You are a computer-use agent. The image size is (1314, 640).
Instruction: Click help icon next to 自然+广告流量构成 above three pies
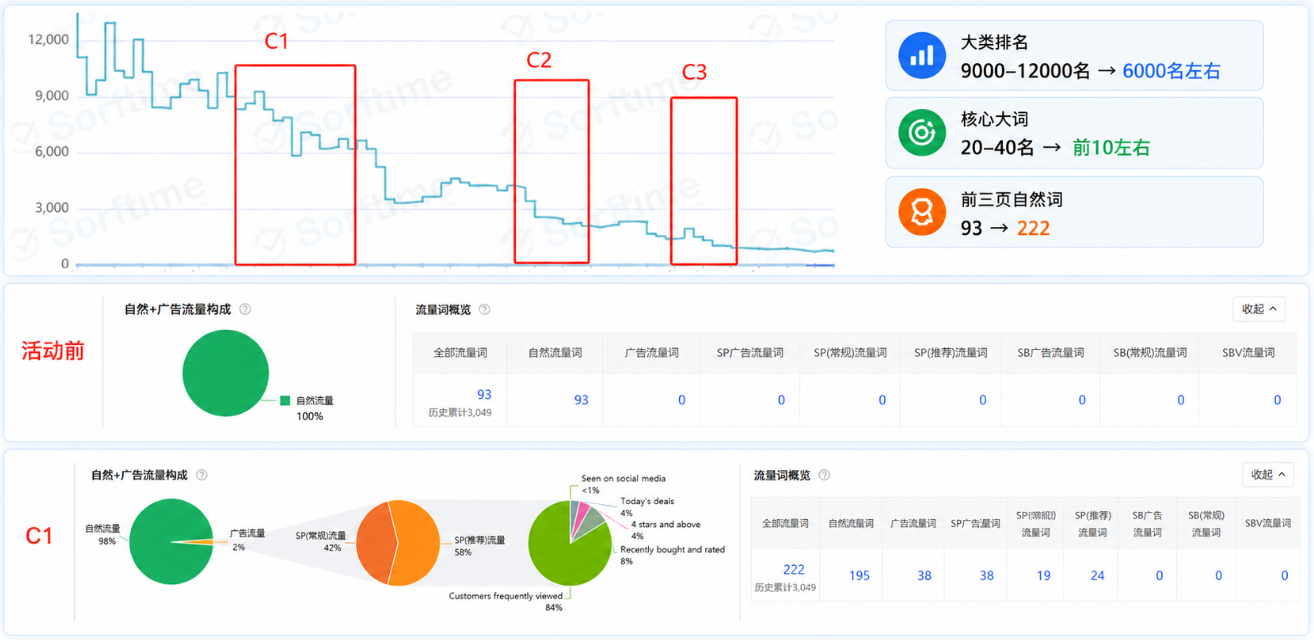coord(202,475)
